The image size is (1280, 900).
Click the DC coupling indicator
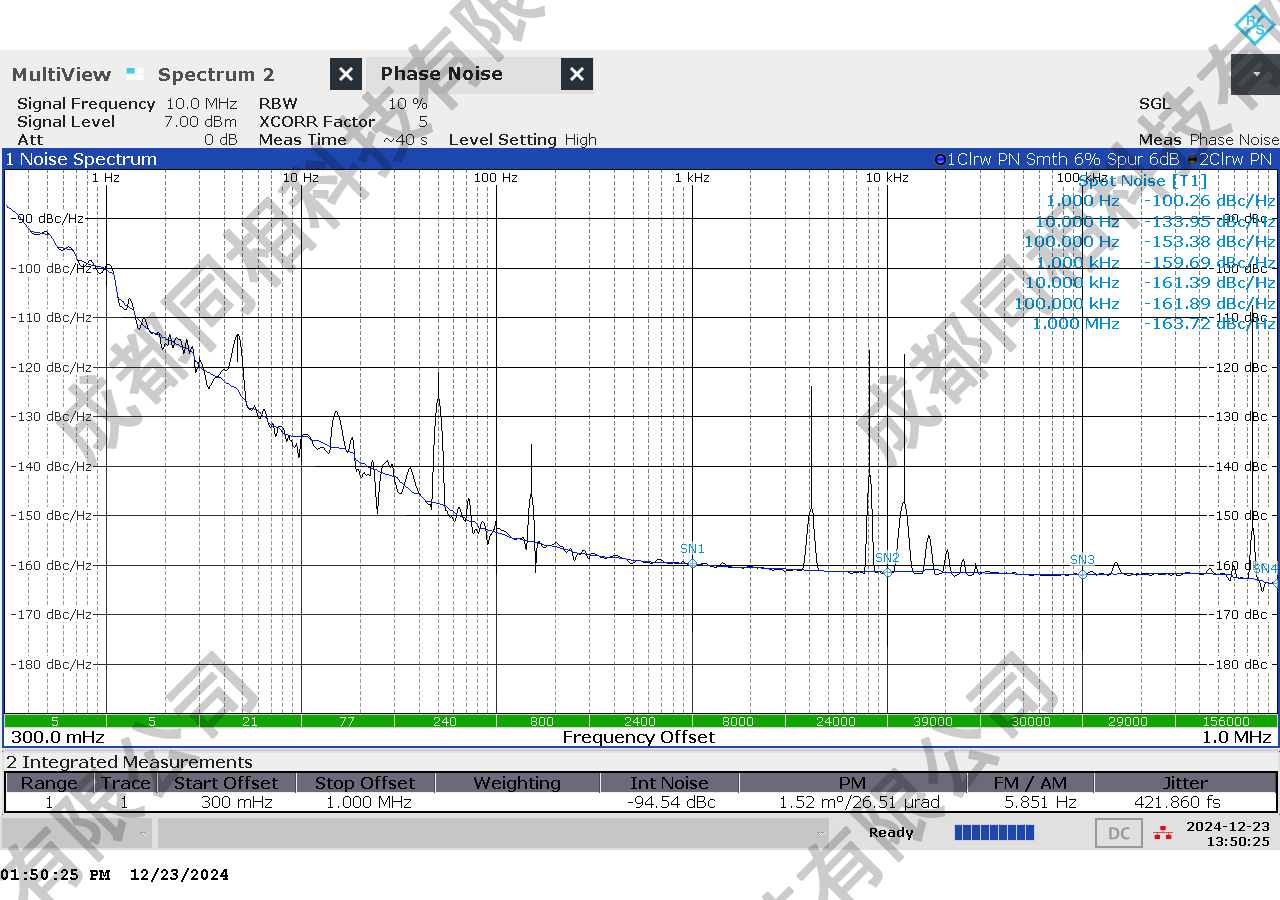coord(1119,833)
